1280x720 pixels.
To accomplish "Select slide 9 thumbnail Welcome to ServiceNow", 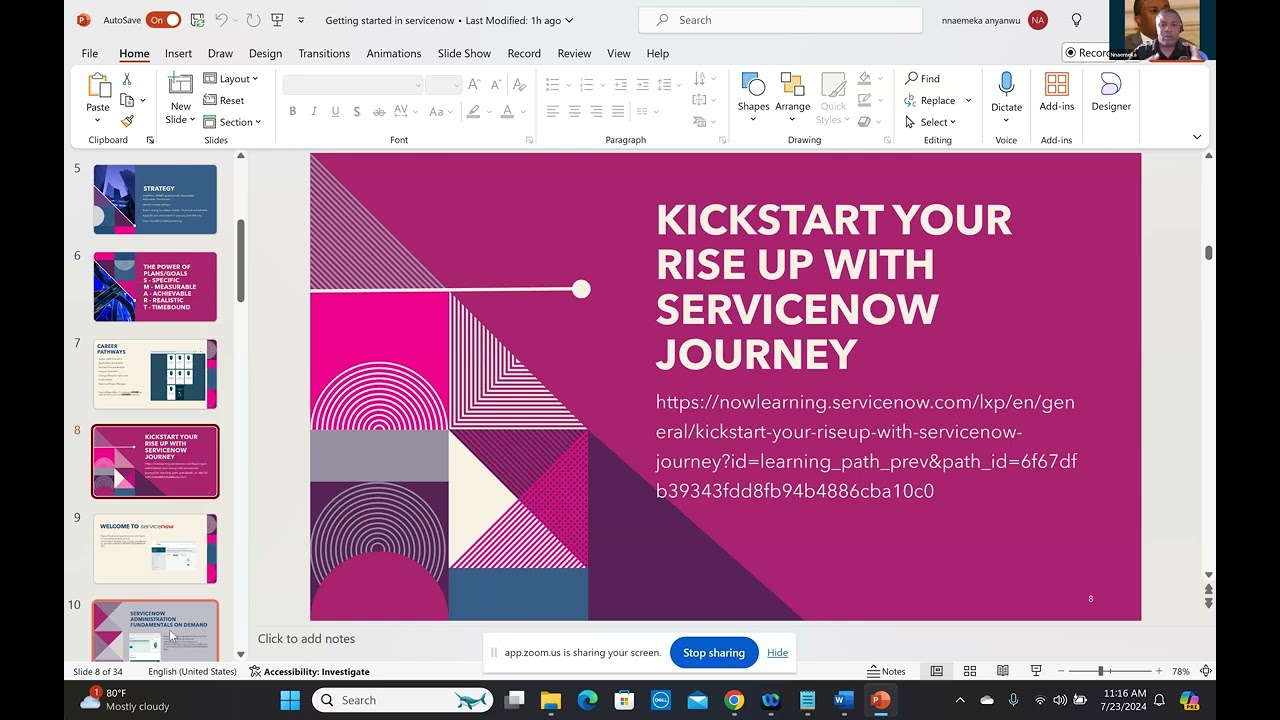I will (x=155, y=549).
